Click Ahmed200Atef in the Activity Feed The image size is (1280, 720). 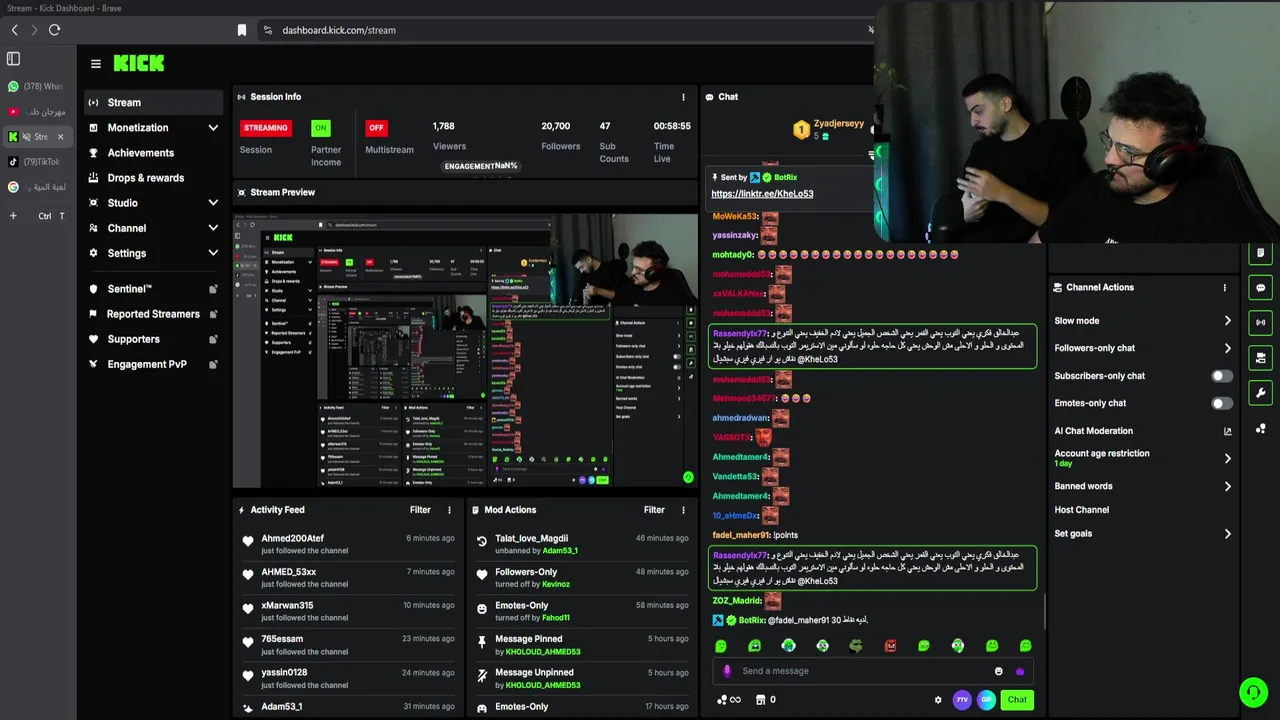(293, 539)
